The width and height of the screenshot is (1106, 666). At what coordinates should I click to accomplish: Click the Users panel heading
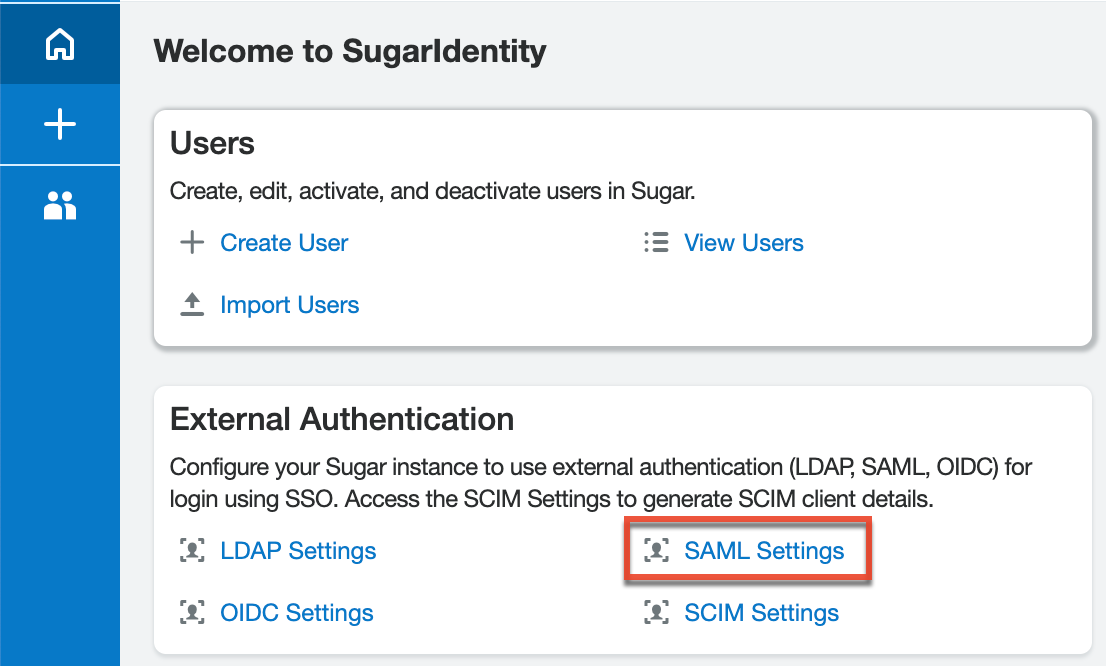tap(212, 143)
